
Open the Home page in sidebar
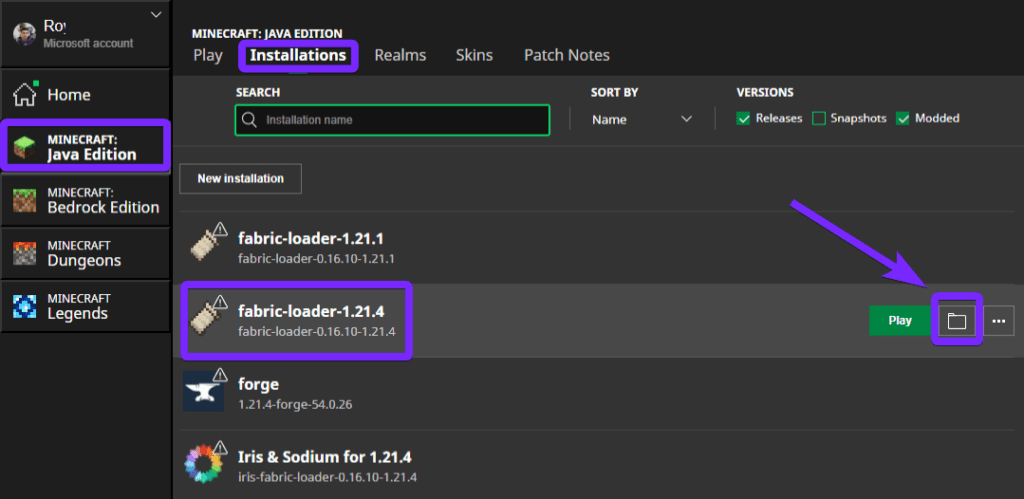[85, 95]
